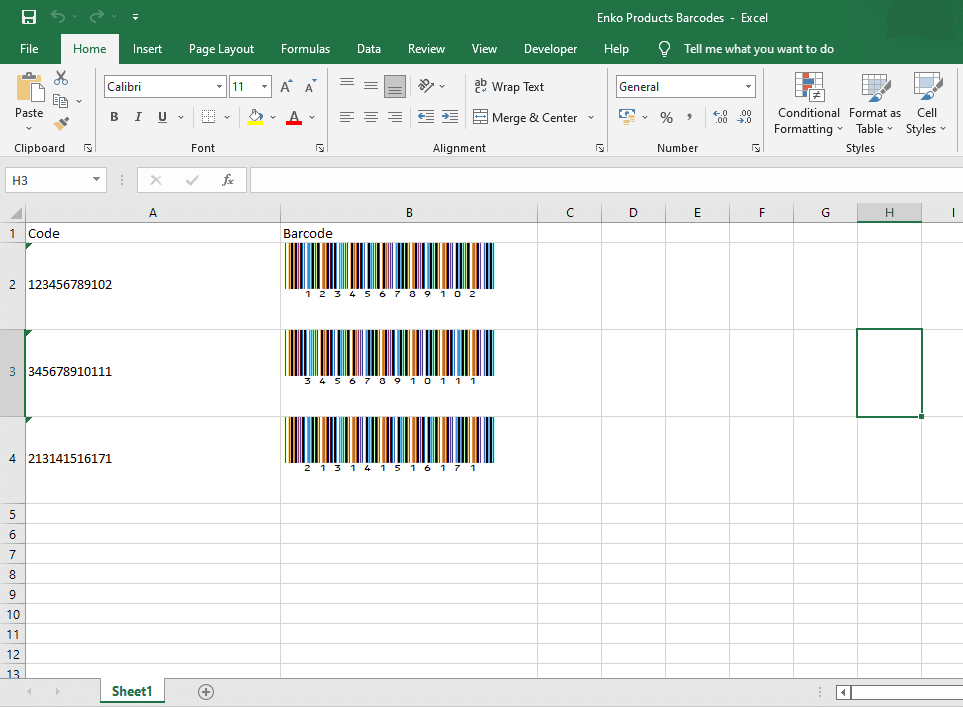Toggle Italic formatting

pyautogui.click(x=138, y=117)
